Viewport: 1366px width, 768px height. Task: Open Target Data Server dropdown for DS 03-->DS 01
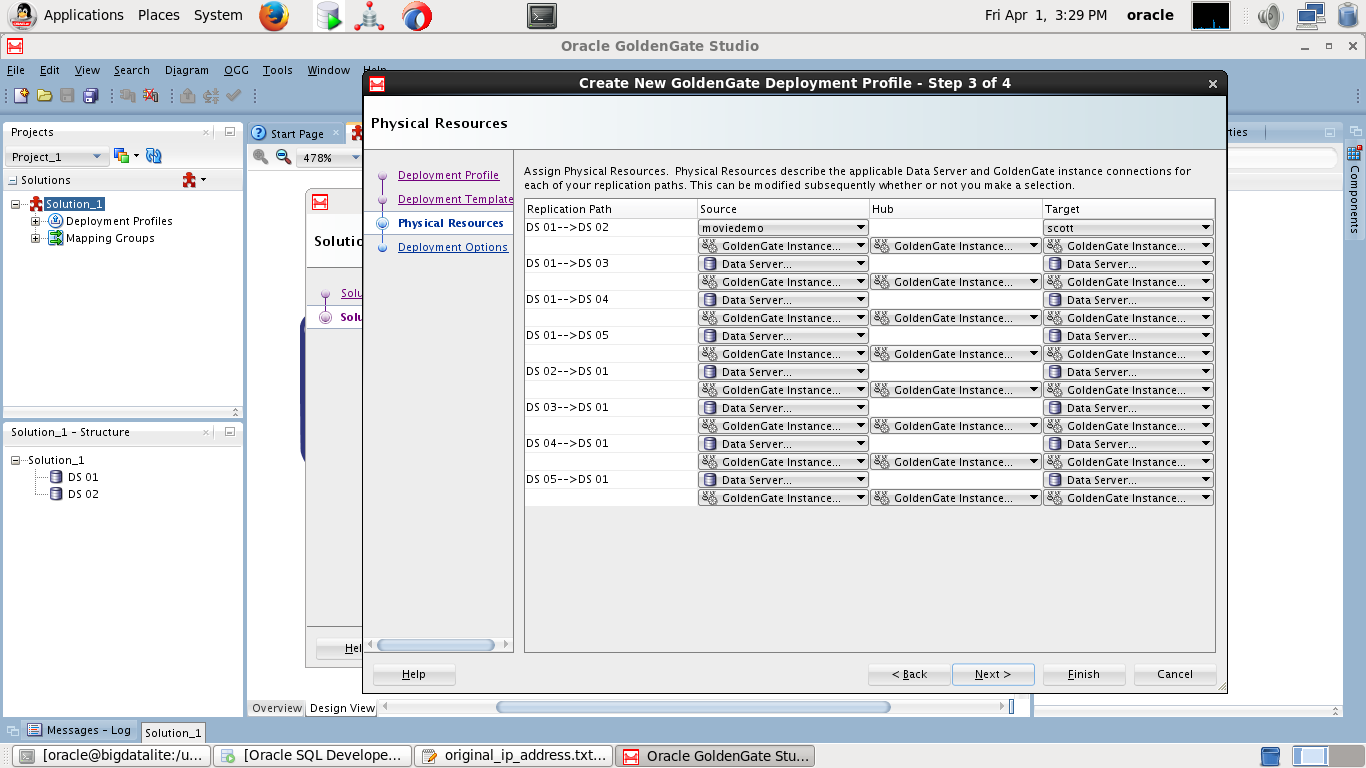click(x=1128, y=408)
